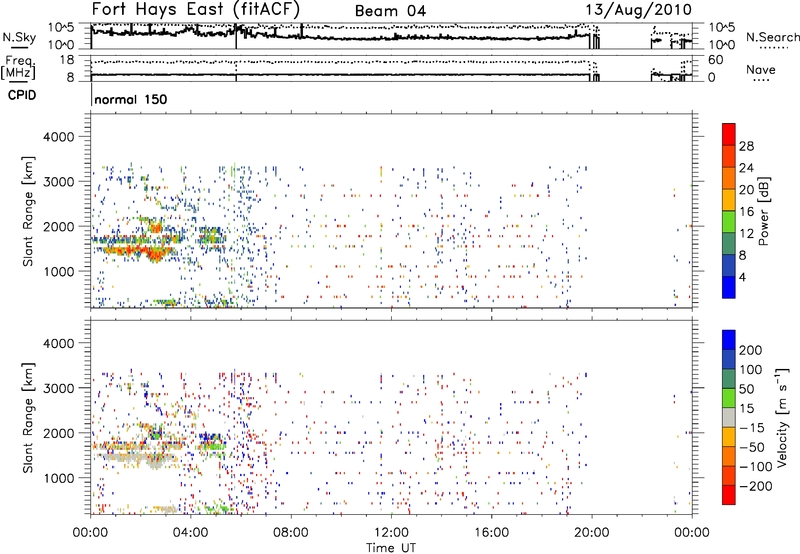Click the 'Fort Hays East (fitACF)' title
The image size is (800, 554).
click(196, 10)
